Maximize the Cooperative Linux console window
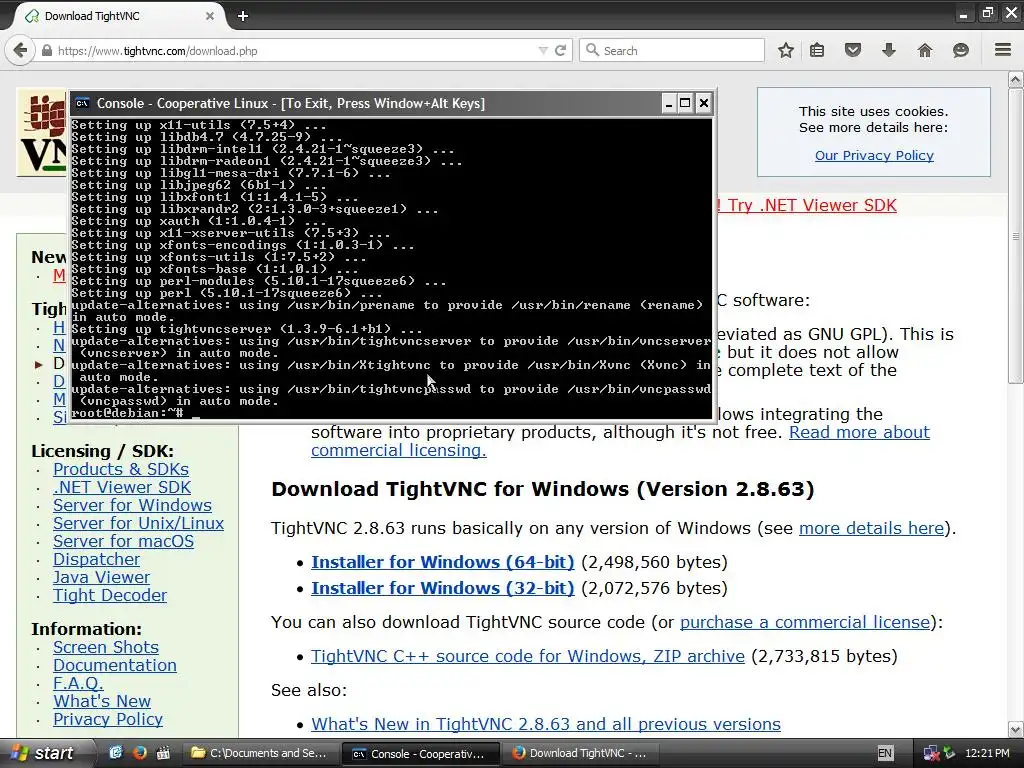1024x768 pixels. point(685,103)
